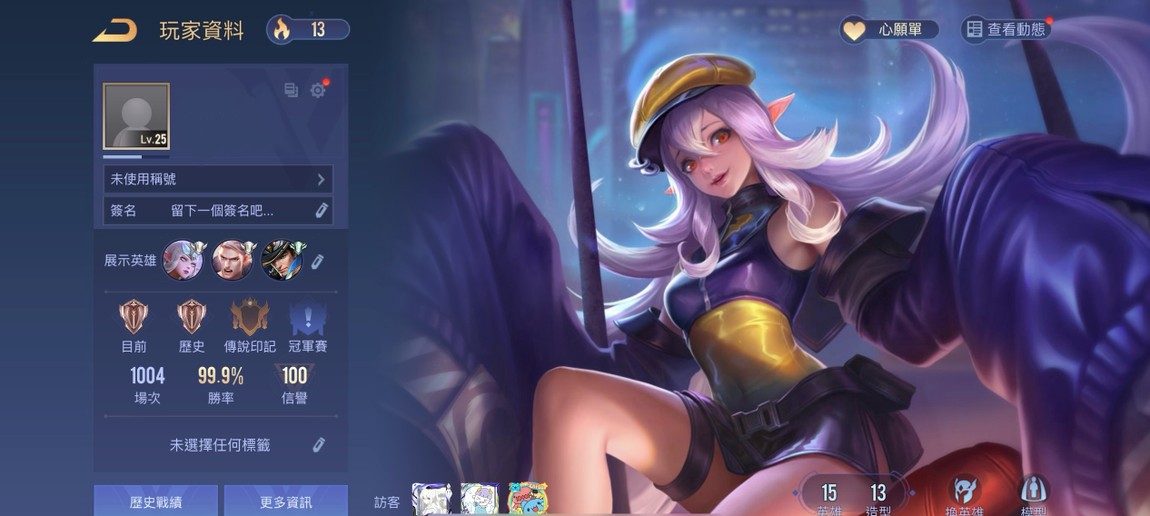Tap the flame streak counter showing 13
The width and height of the screenshot is (1150, 516).
(308, 30)
